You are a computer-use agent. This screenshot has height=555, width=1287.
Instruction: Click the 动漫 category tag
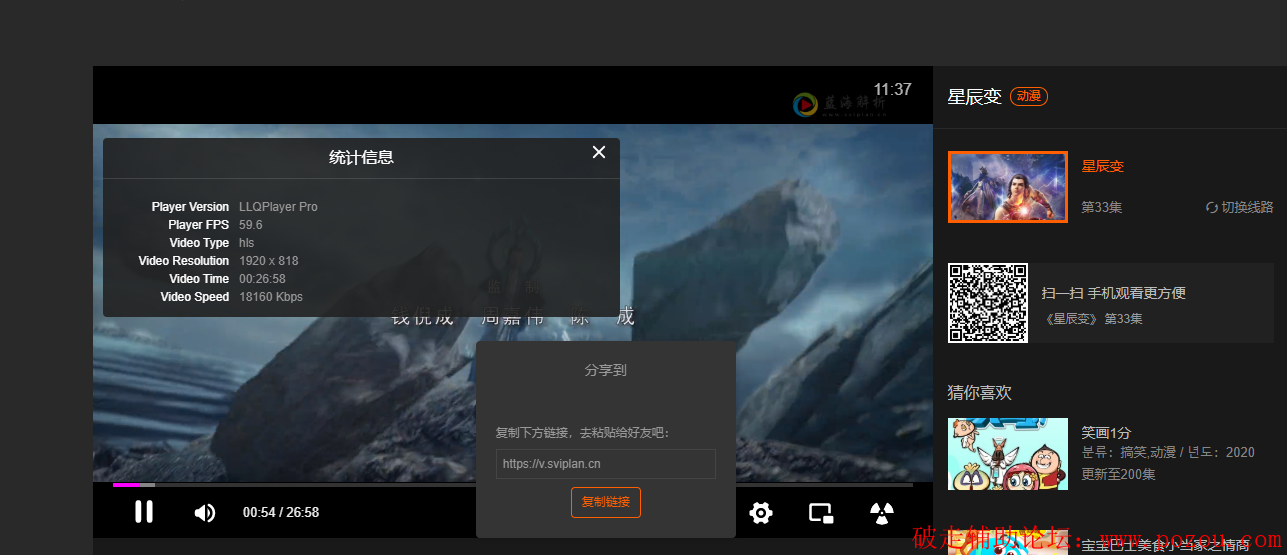[1028, 96]
